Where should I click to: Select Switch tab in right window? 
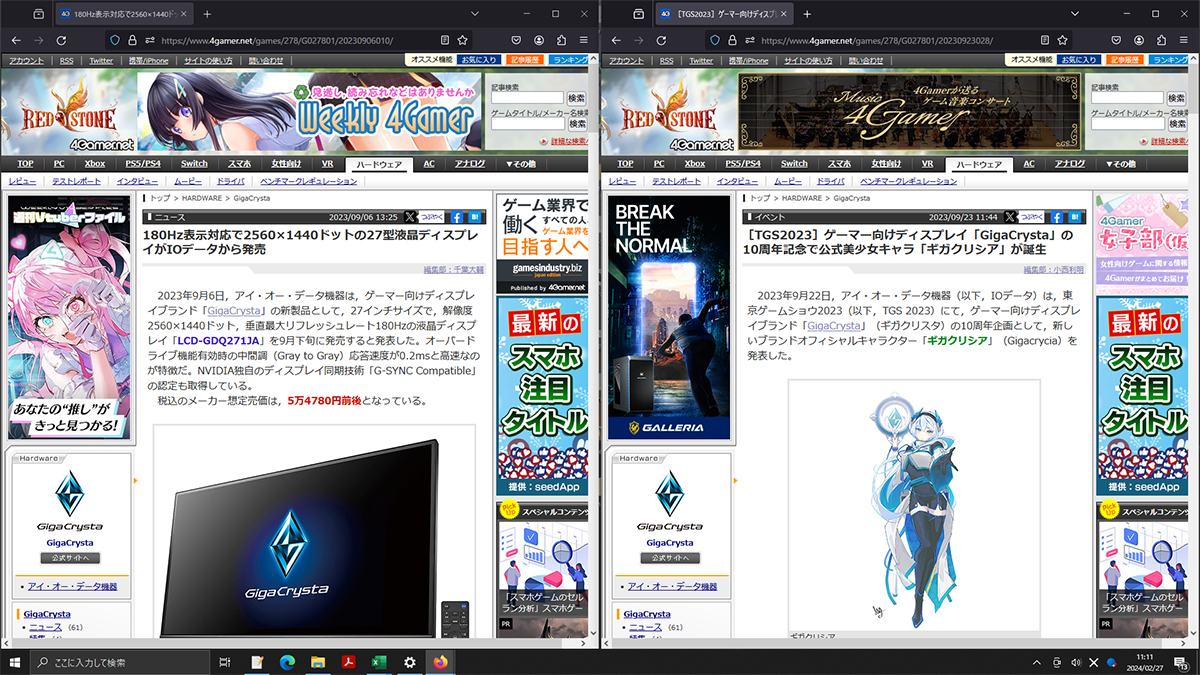[794, 163]
